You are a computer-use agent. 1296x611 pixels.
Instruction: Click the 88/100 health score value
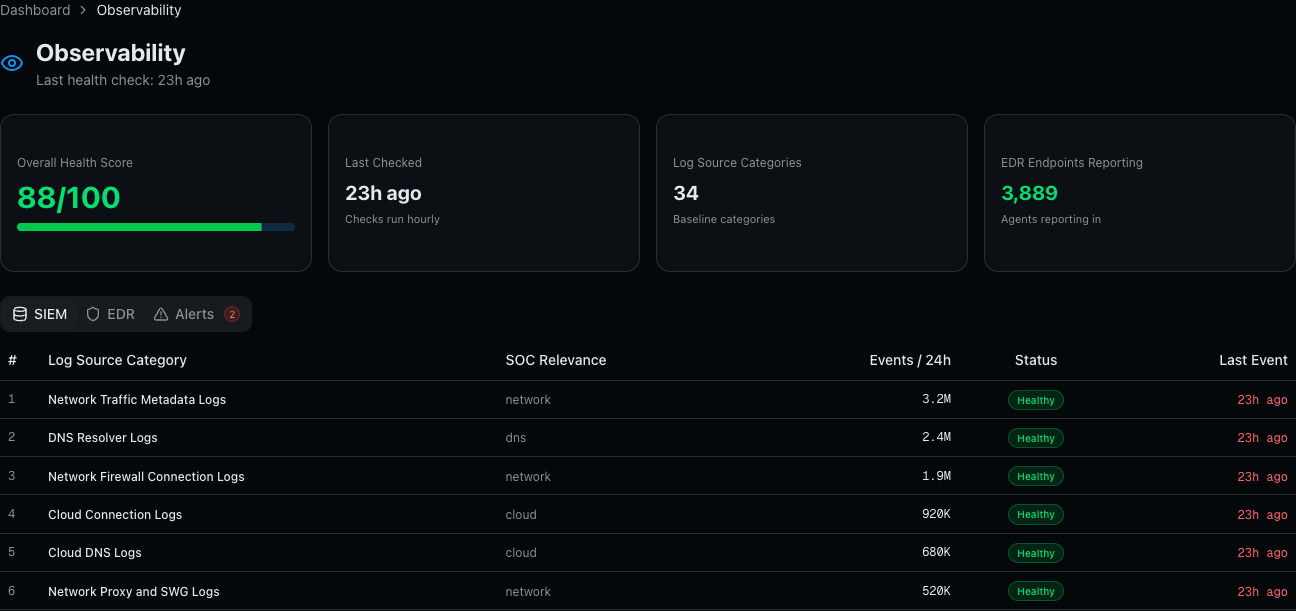69,197
